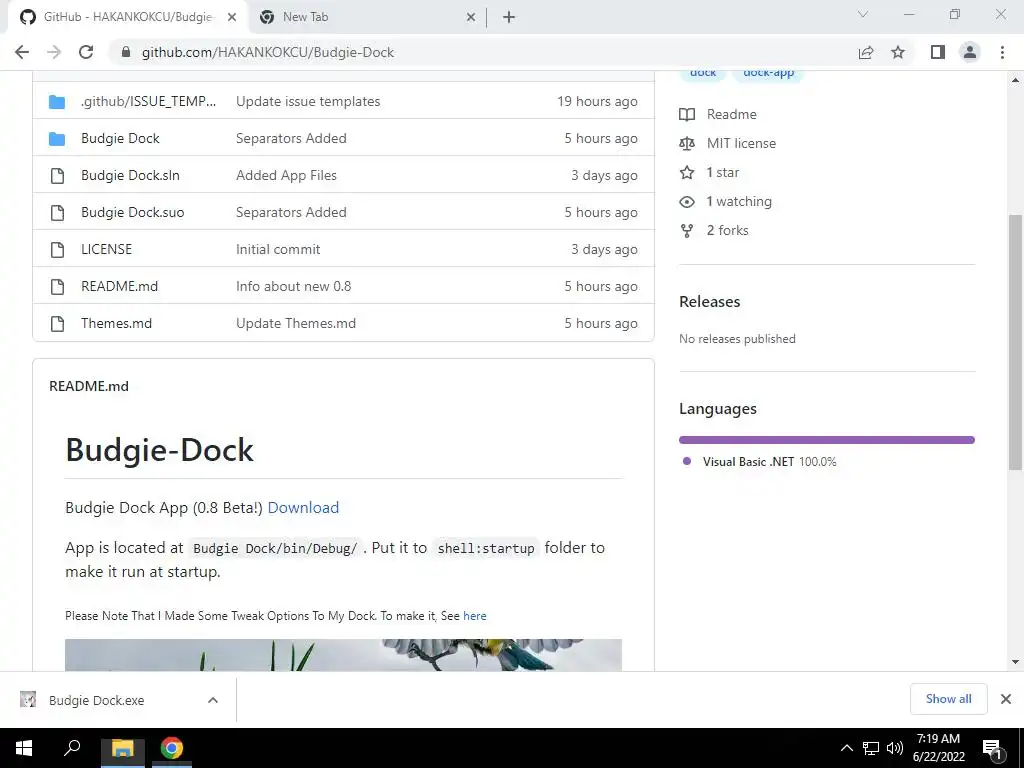The image size is (1024, 768).
Task: Click the Budgie Dock folder icon
Action: (57, 138)
